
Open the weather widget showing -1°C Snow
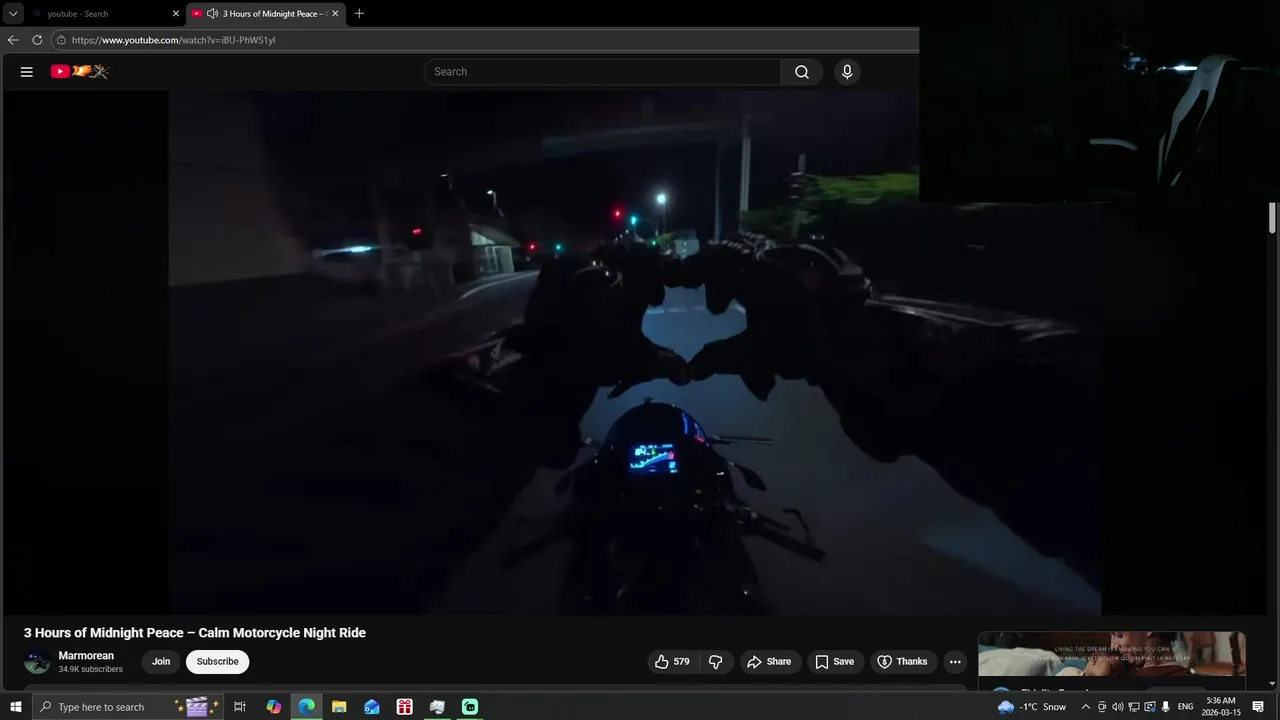pos(1032,707)
